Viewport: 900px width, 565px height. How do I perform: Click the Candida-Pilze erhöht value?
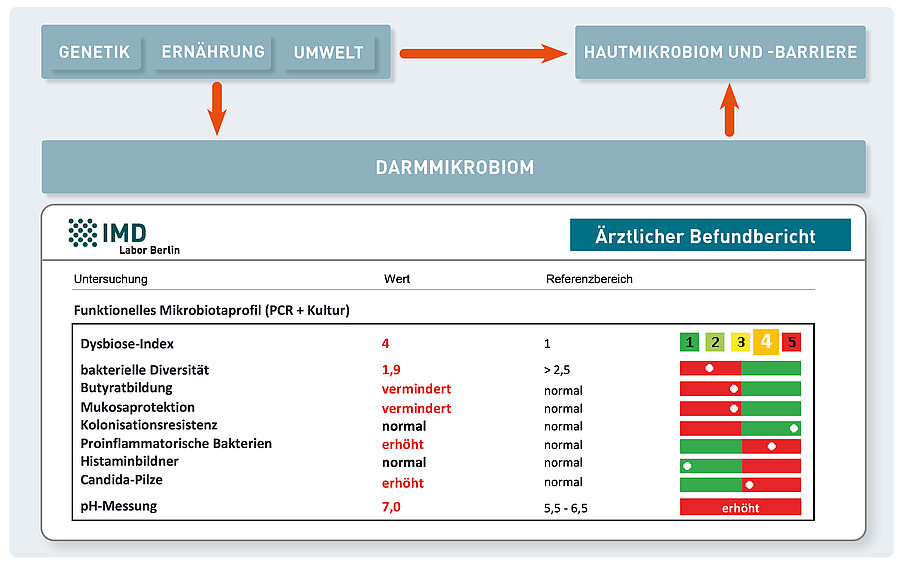click(x=402, y=483)
